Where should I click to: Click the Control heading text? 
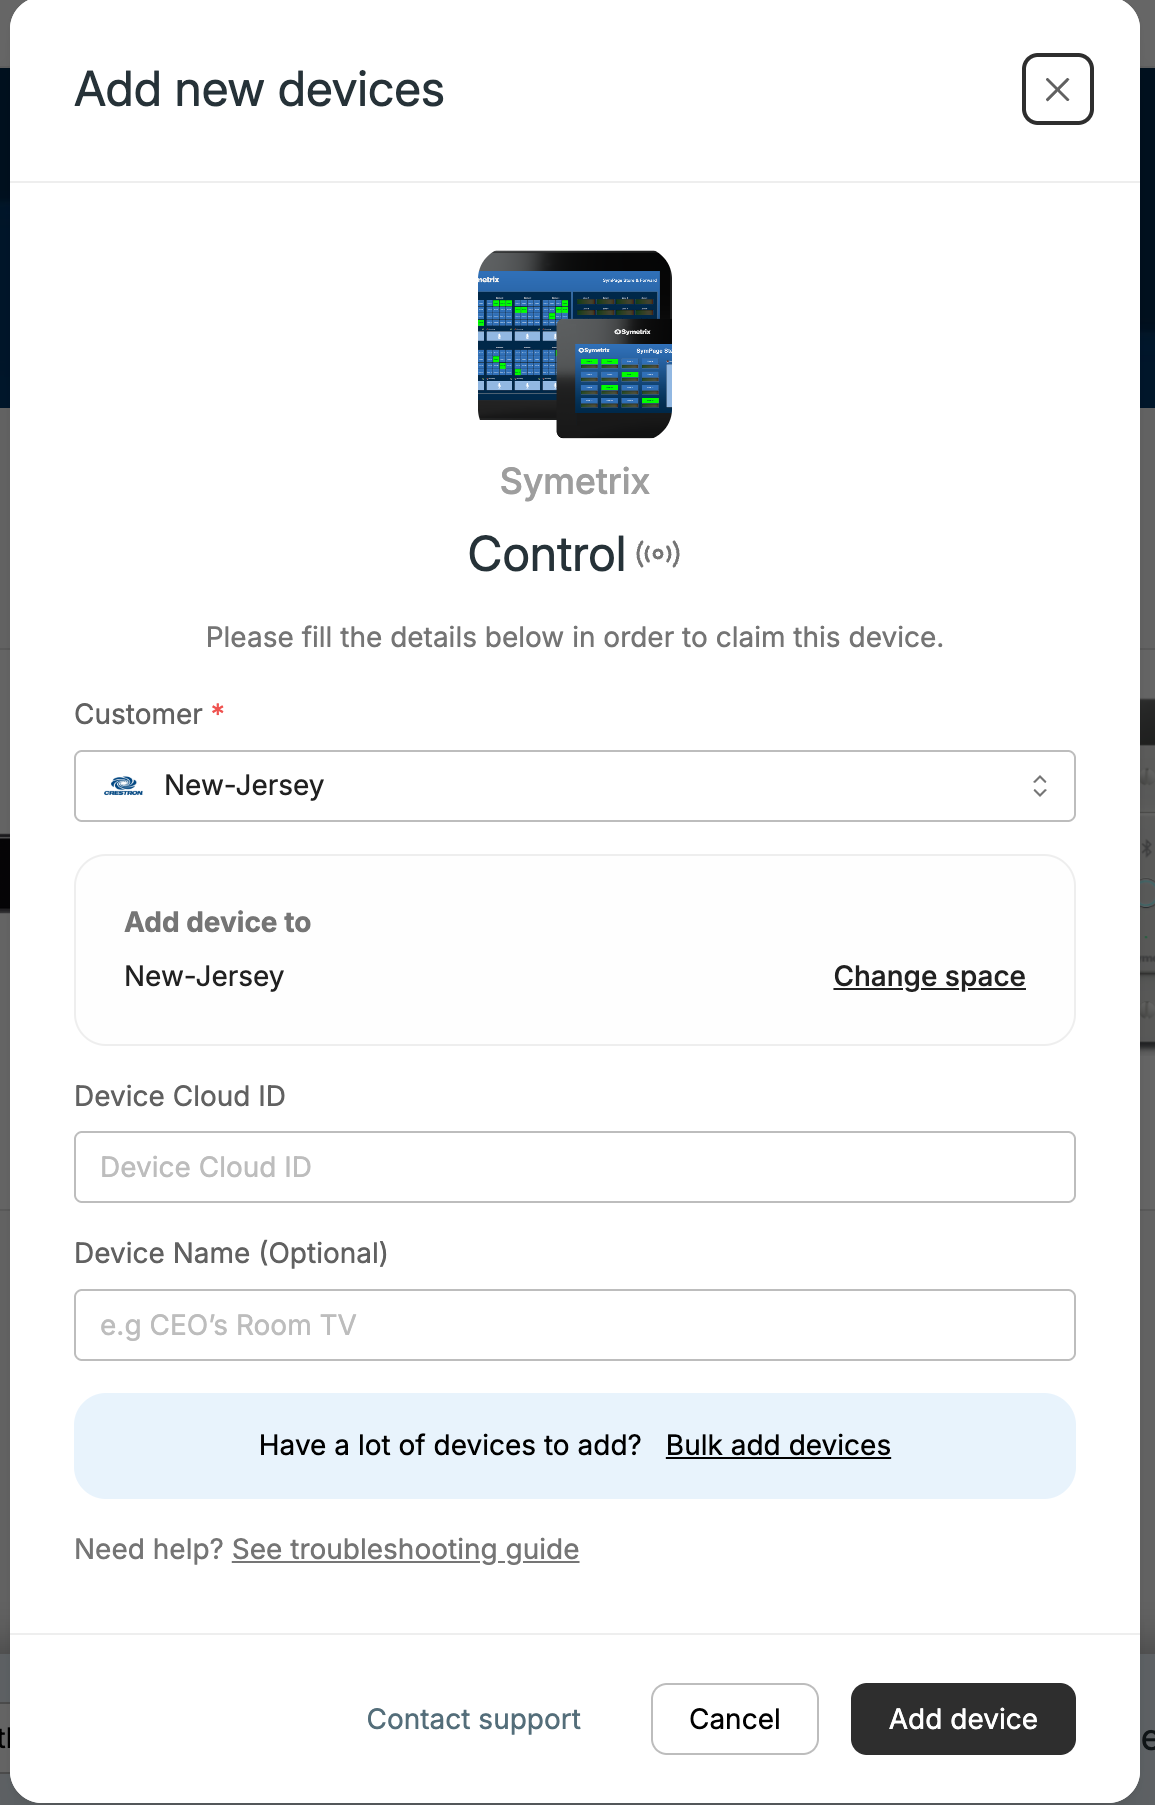547,554
